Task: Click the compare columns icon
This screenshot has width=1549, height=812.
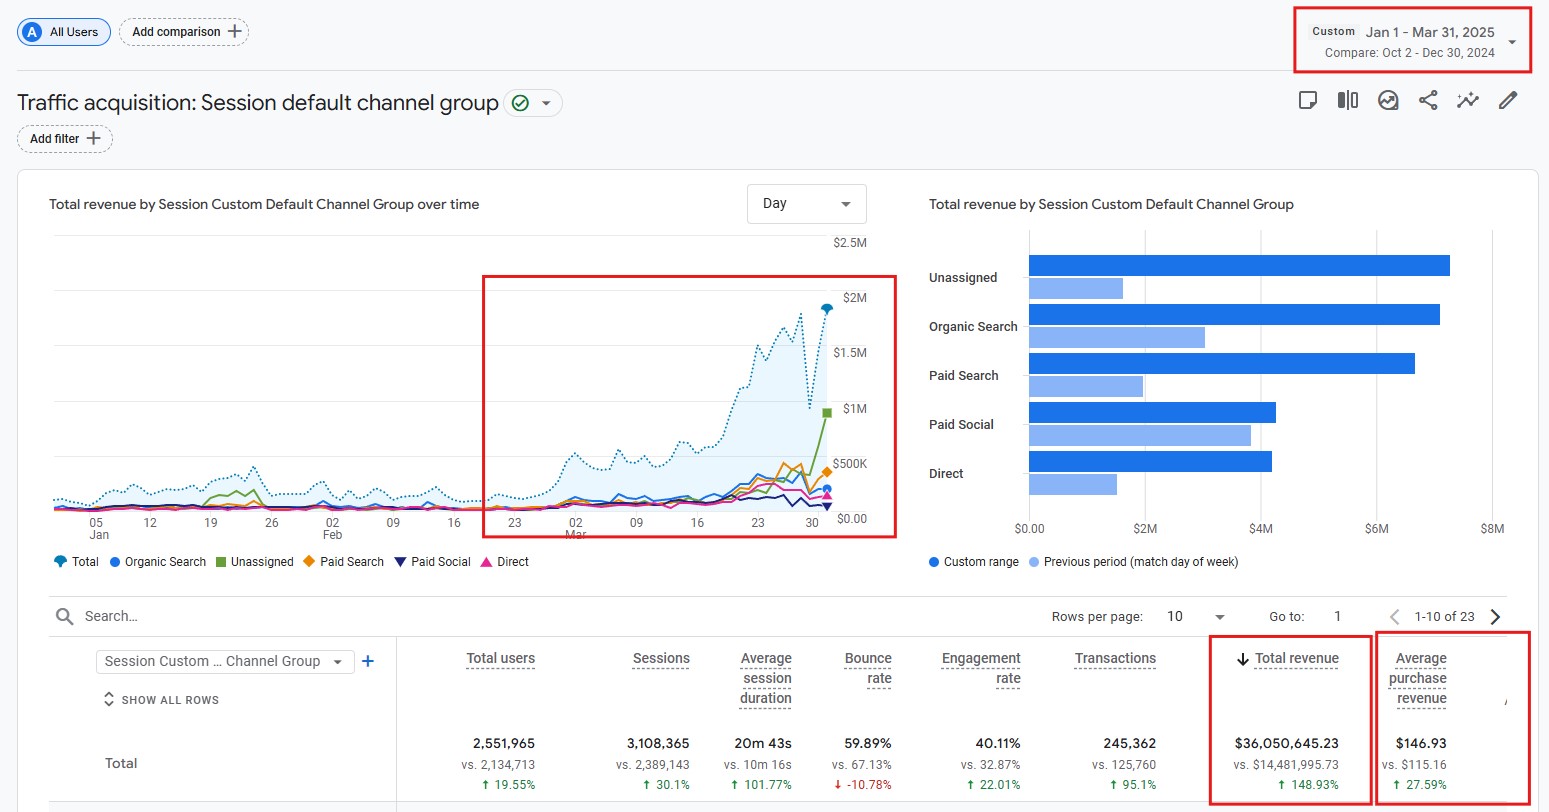Action: click(x=1347, y=100)
